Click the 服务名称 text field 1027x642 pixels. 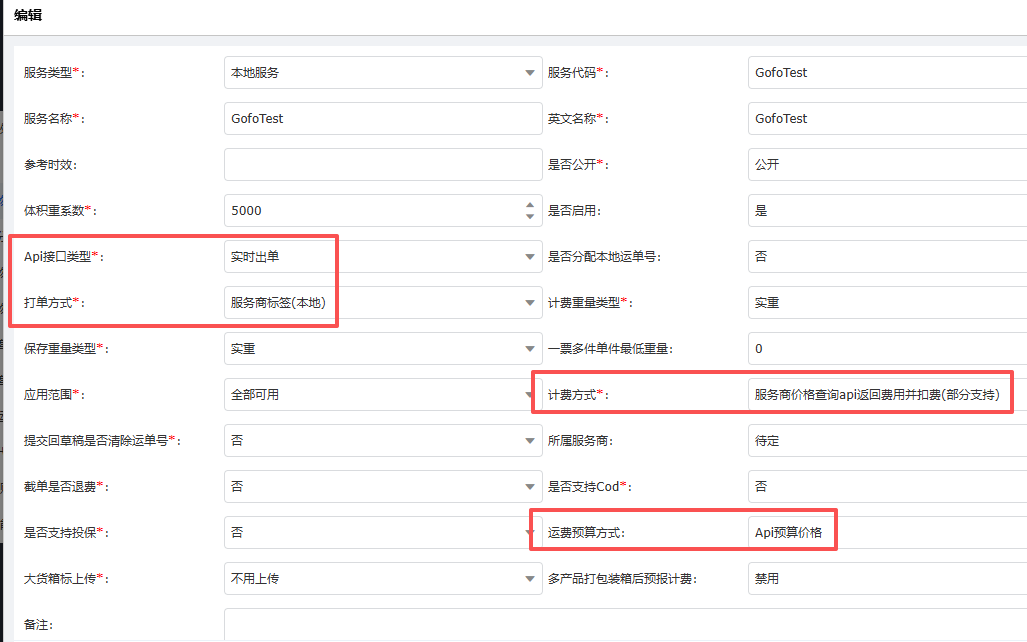click(x=382, y=119)
